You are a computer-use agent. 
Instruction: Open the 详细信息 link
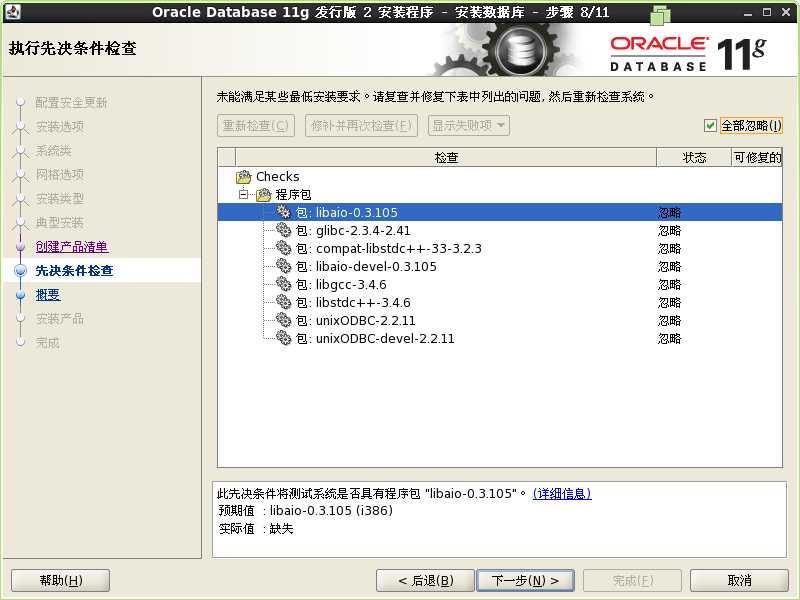562,493
